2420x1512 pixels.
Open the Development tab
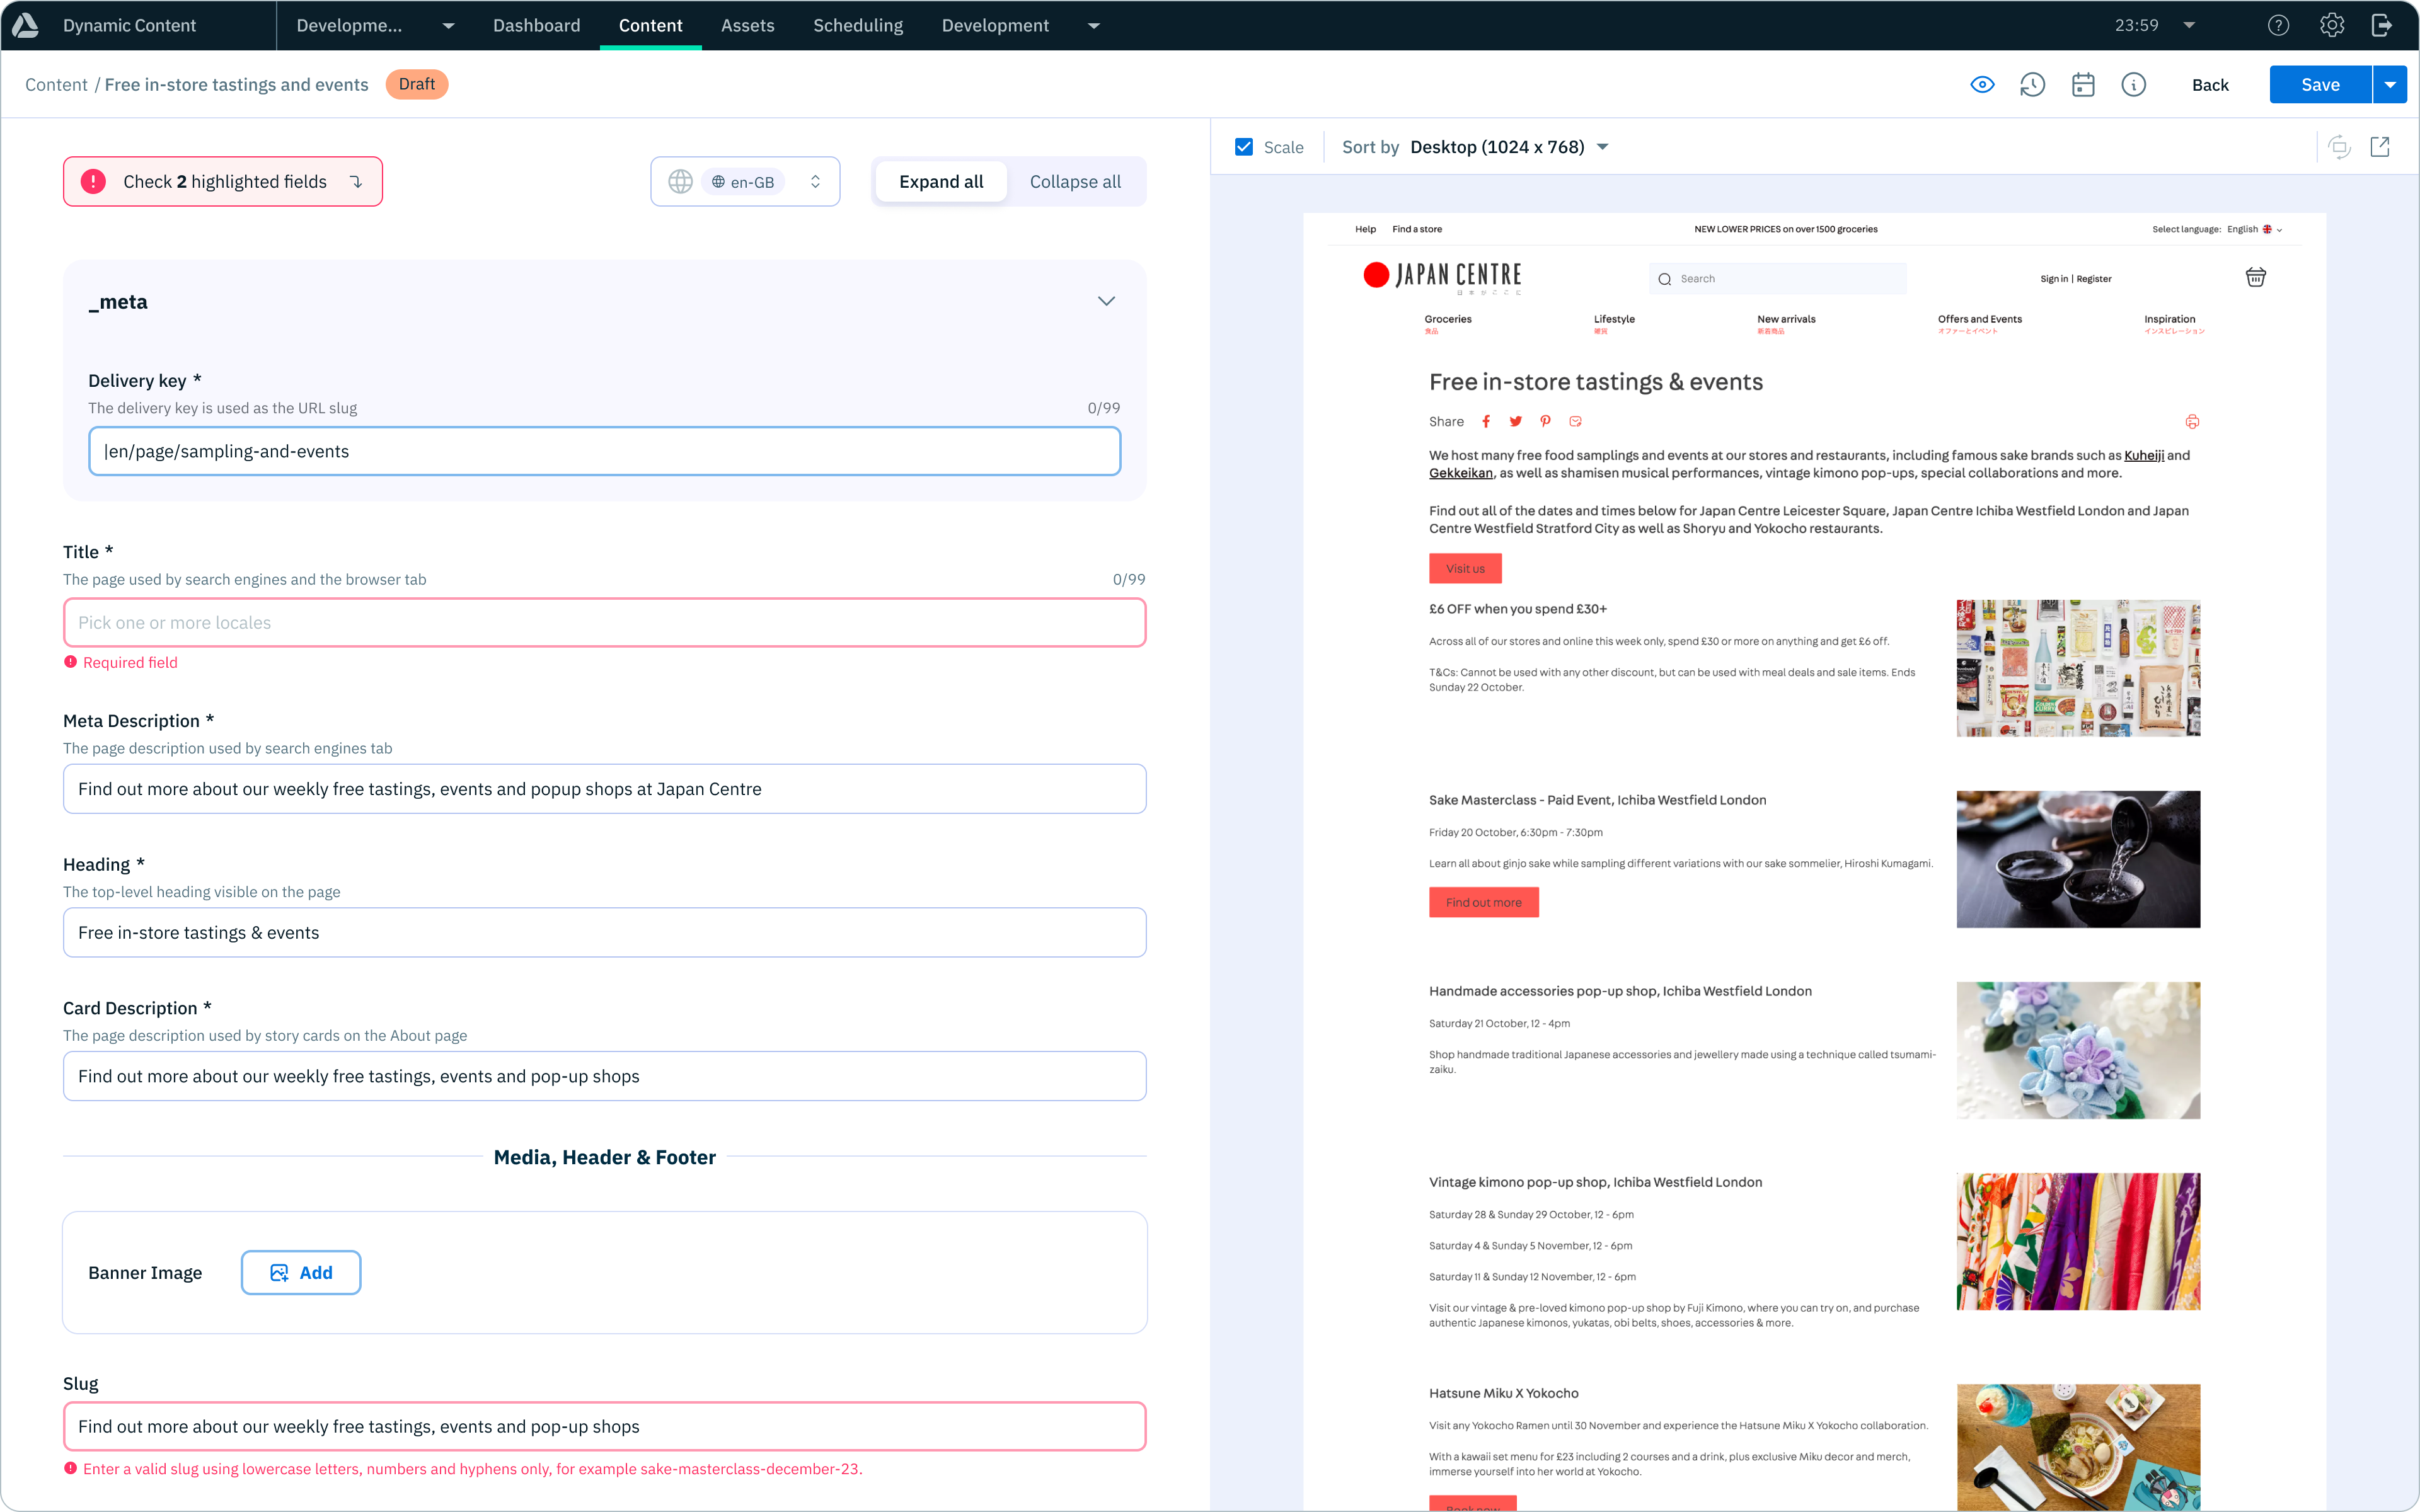(x=995, y=25)
